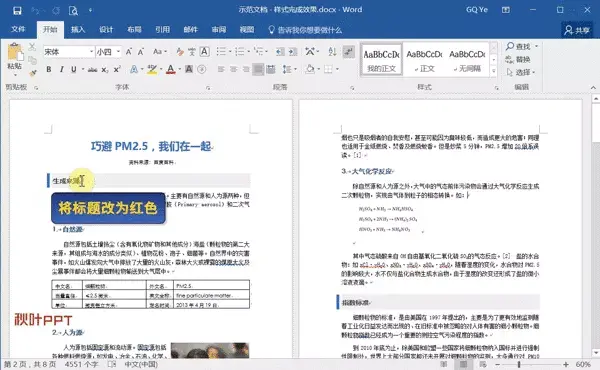Viewport: 600px width, 370px height.
Task: Click the Shrink Font icon
Action: click(141, 52)
